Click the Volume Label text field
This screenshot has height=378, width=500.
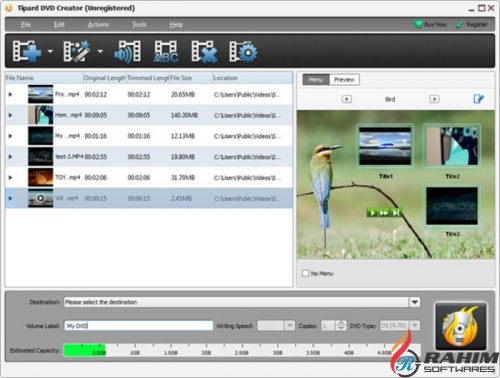pyautogui.click(x=138, y=325)
